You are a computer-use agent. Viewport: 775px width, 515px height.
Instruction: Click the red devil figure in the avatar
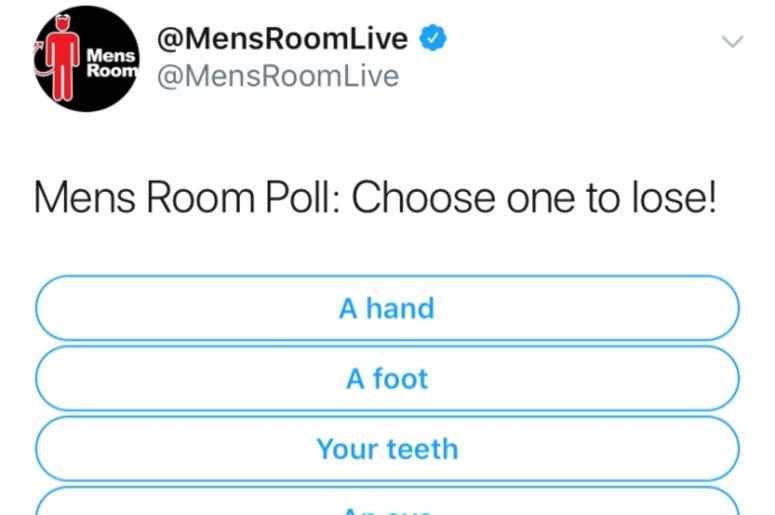point(62,58)
